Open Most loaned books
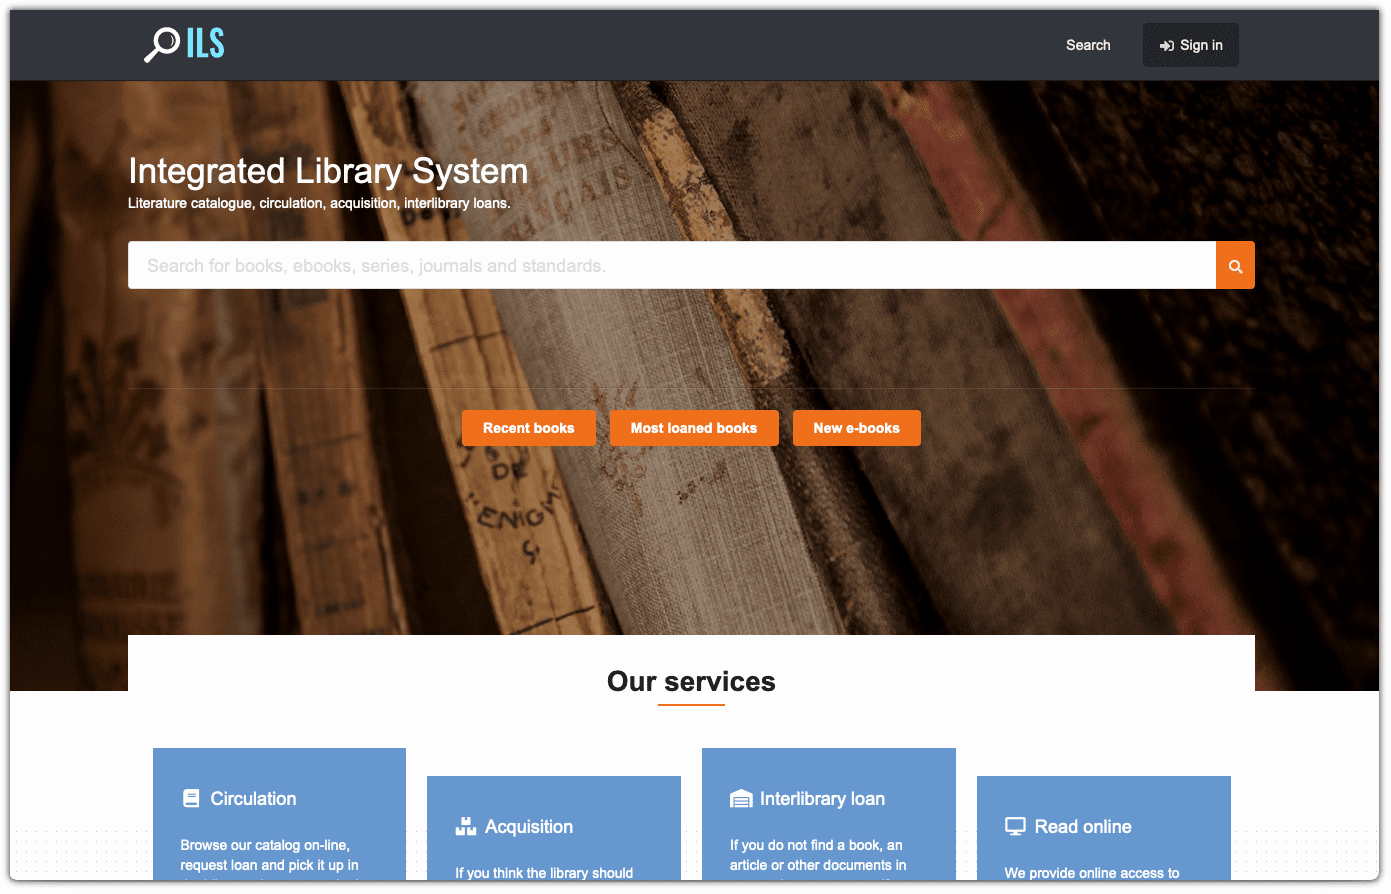 (694, 427)
